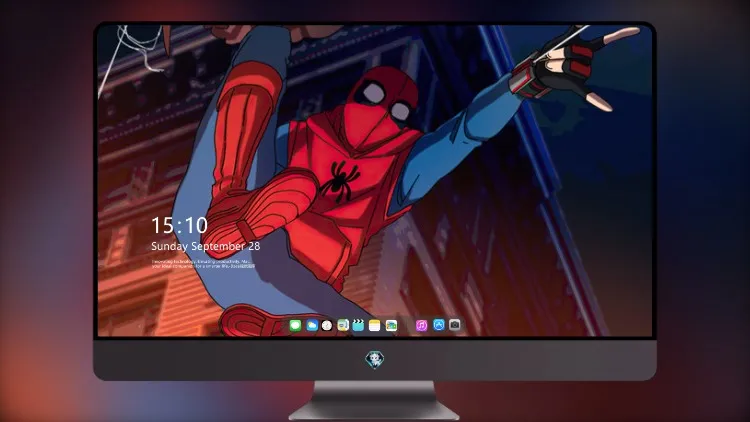Click the web shooter on outstretched hand

pos(529,79)
